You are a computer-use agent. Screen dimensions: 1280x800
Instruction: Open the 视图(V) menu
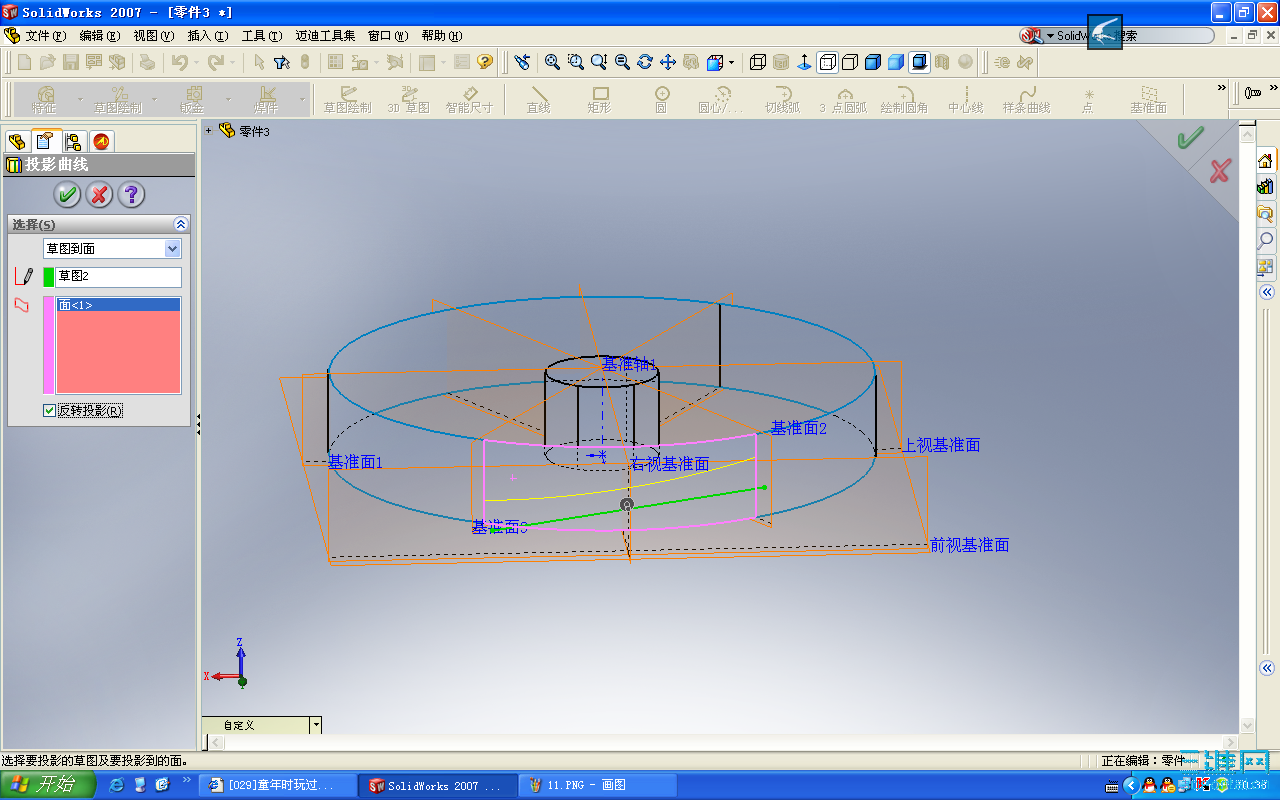click(x=153, y=35)
